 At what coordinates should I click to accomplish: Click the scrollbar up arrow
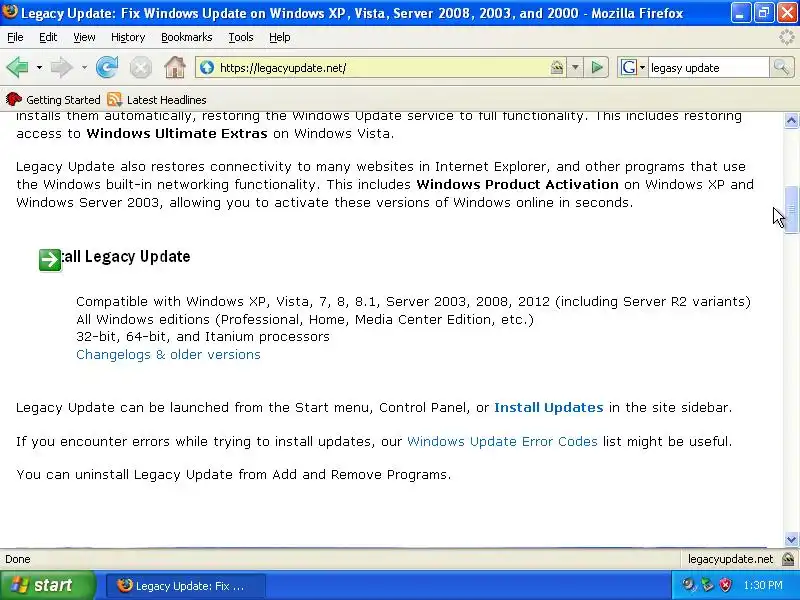coord(791,120)
